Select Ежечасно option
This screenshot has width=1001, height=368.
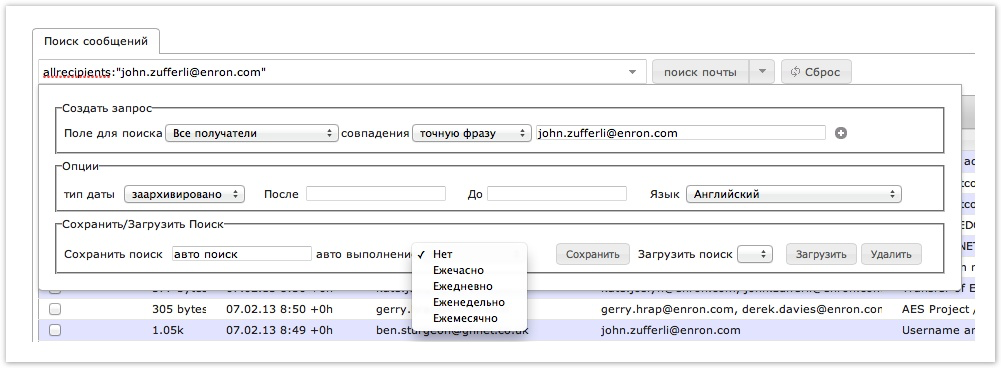[470, 270]
